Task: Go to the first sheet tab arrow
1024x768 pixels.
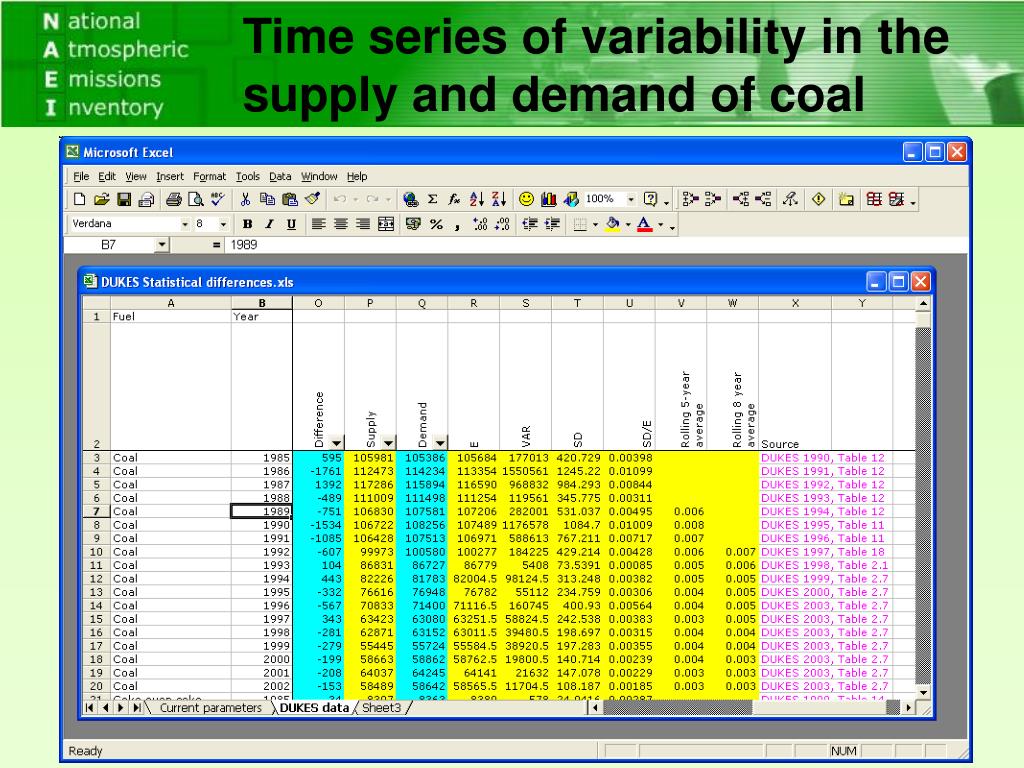Action: point(89,708)
